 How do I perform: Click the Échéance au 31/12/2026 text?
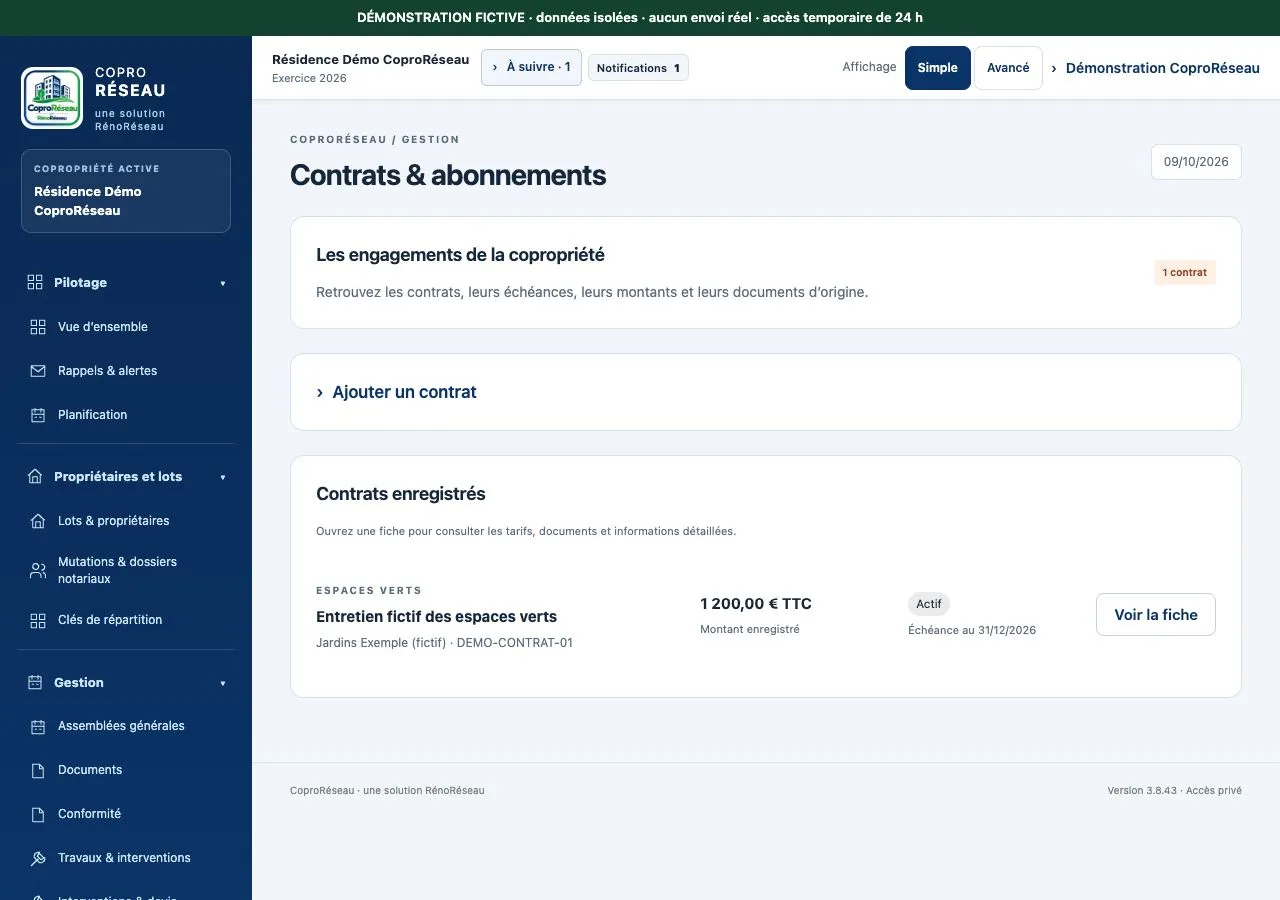[972, 630]
